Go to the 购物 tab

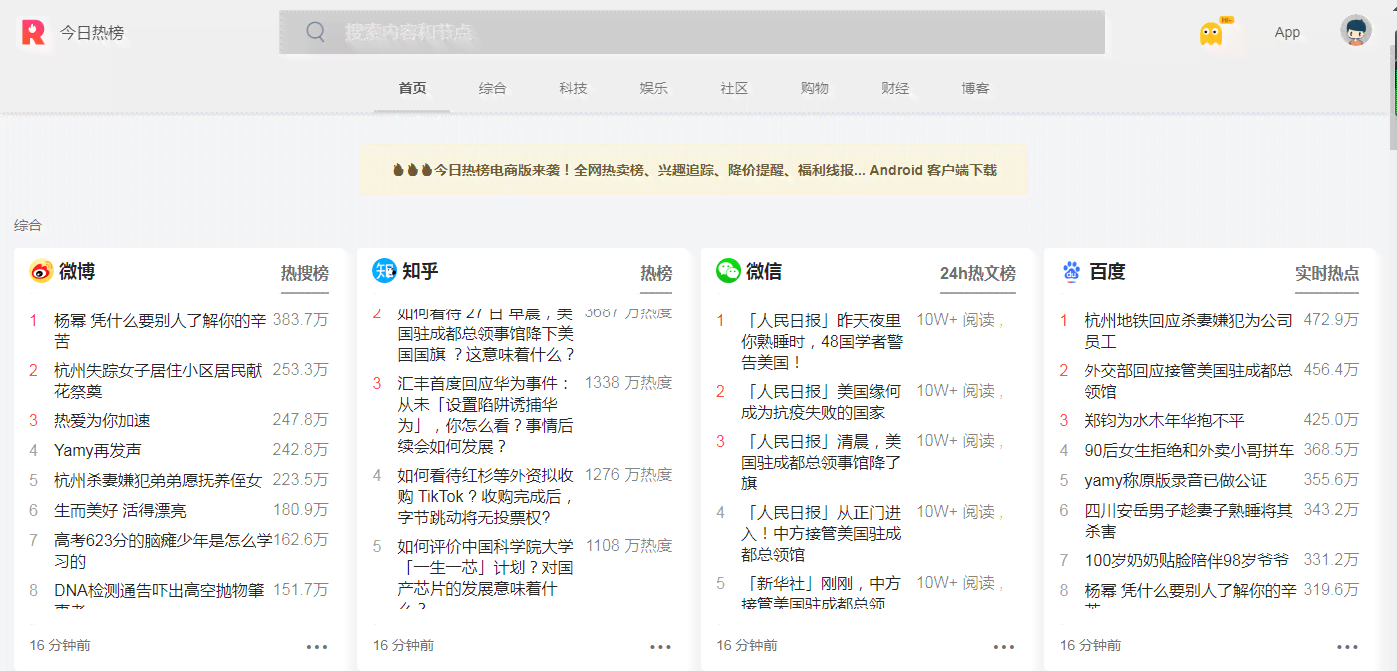coord(814,88)
